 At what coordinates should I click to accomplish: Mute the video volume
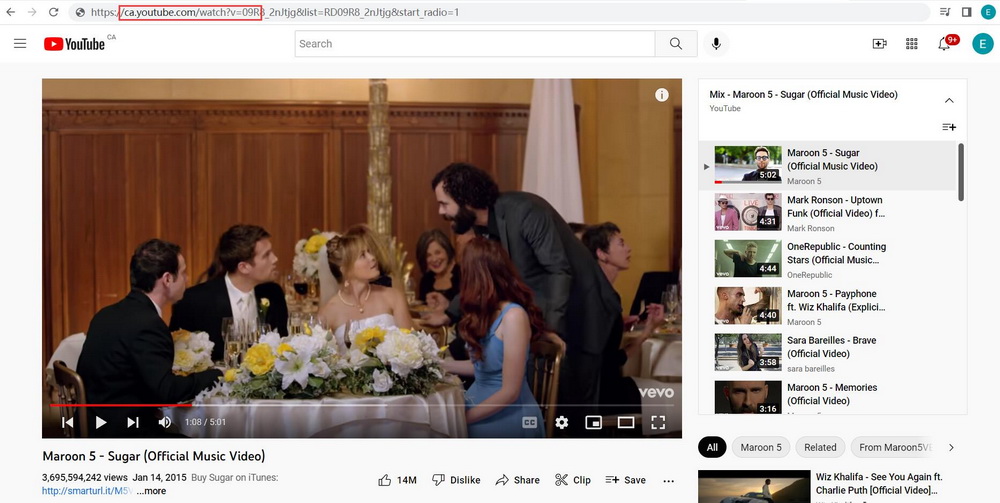(165, 422)
